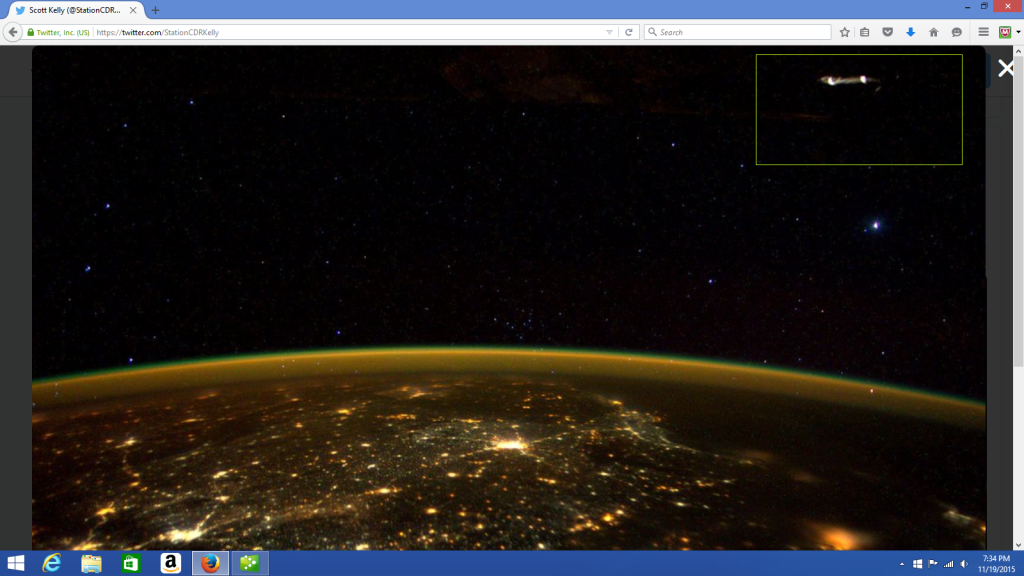Open the Firefox hamburger menu
The width and height of the screenshot is (1024, 576).
tap(983, 32)
